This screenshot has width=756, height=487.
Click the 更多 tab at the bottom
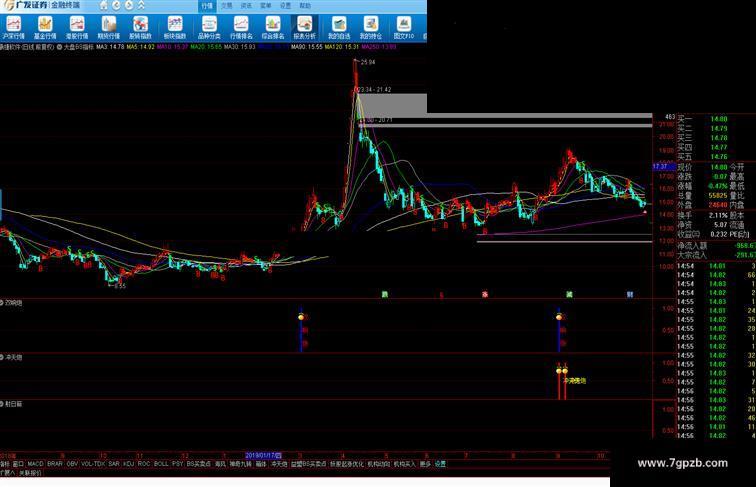425,463
